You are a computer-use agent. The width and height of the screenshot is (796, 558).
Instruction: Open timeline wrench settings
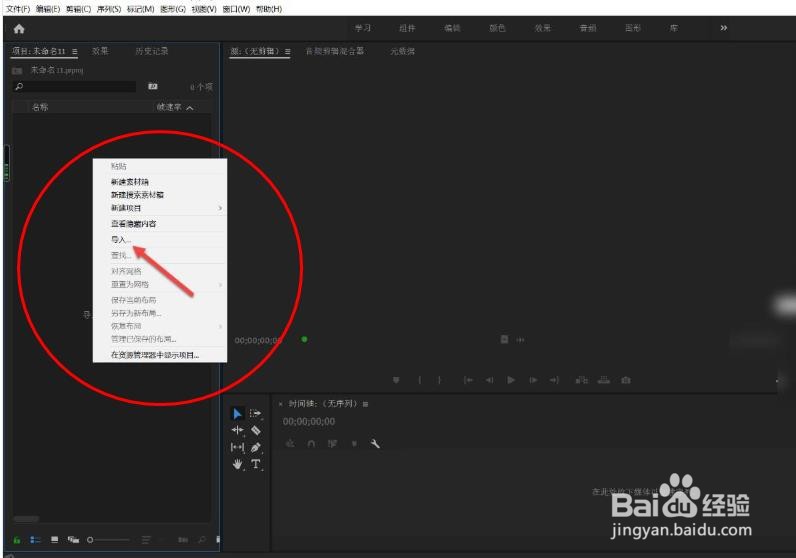[375, 444]
